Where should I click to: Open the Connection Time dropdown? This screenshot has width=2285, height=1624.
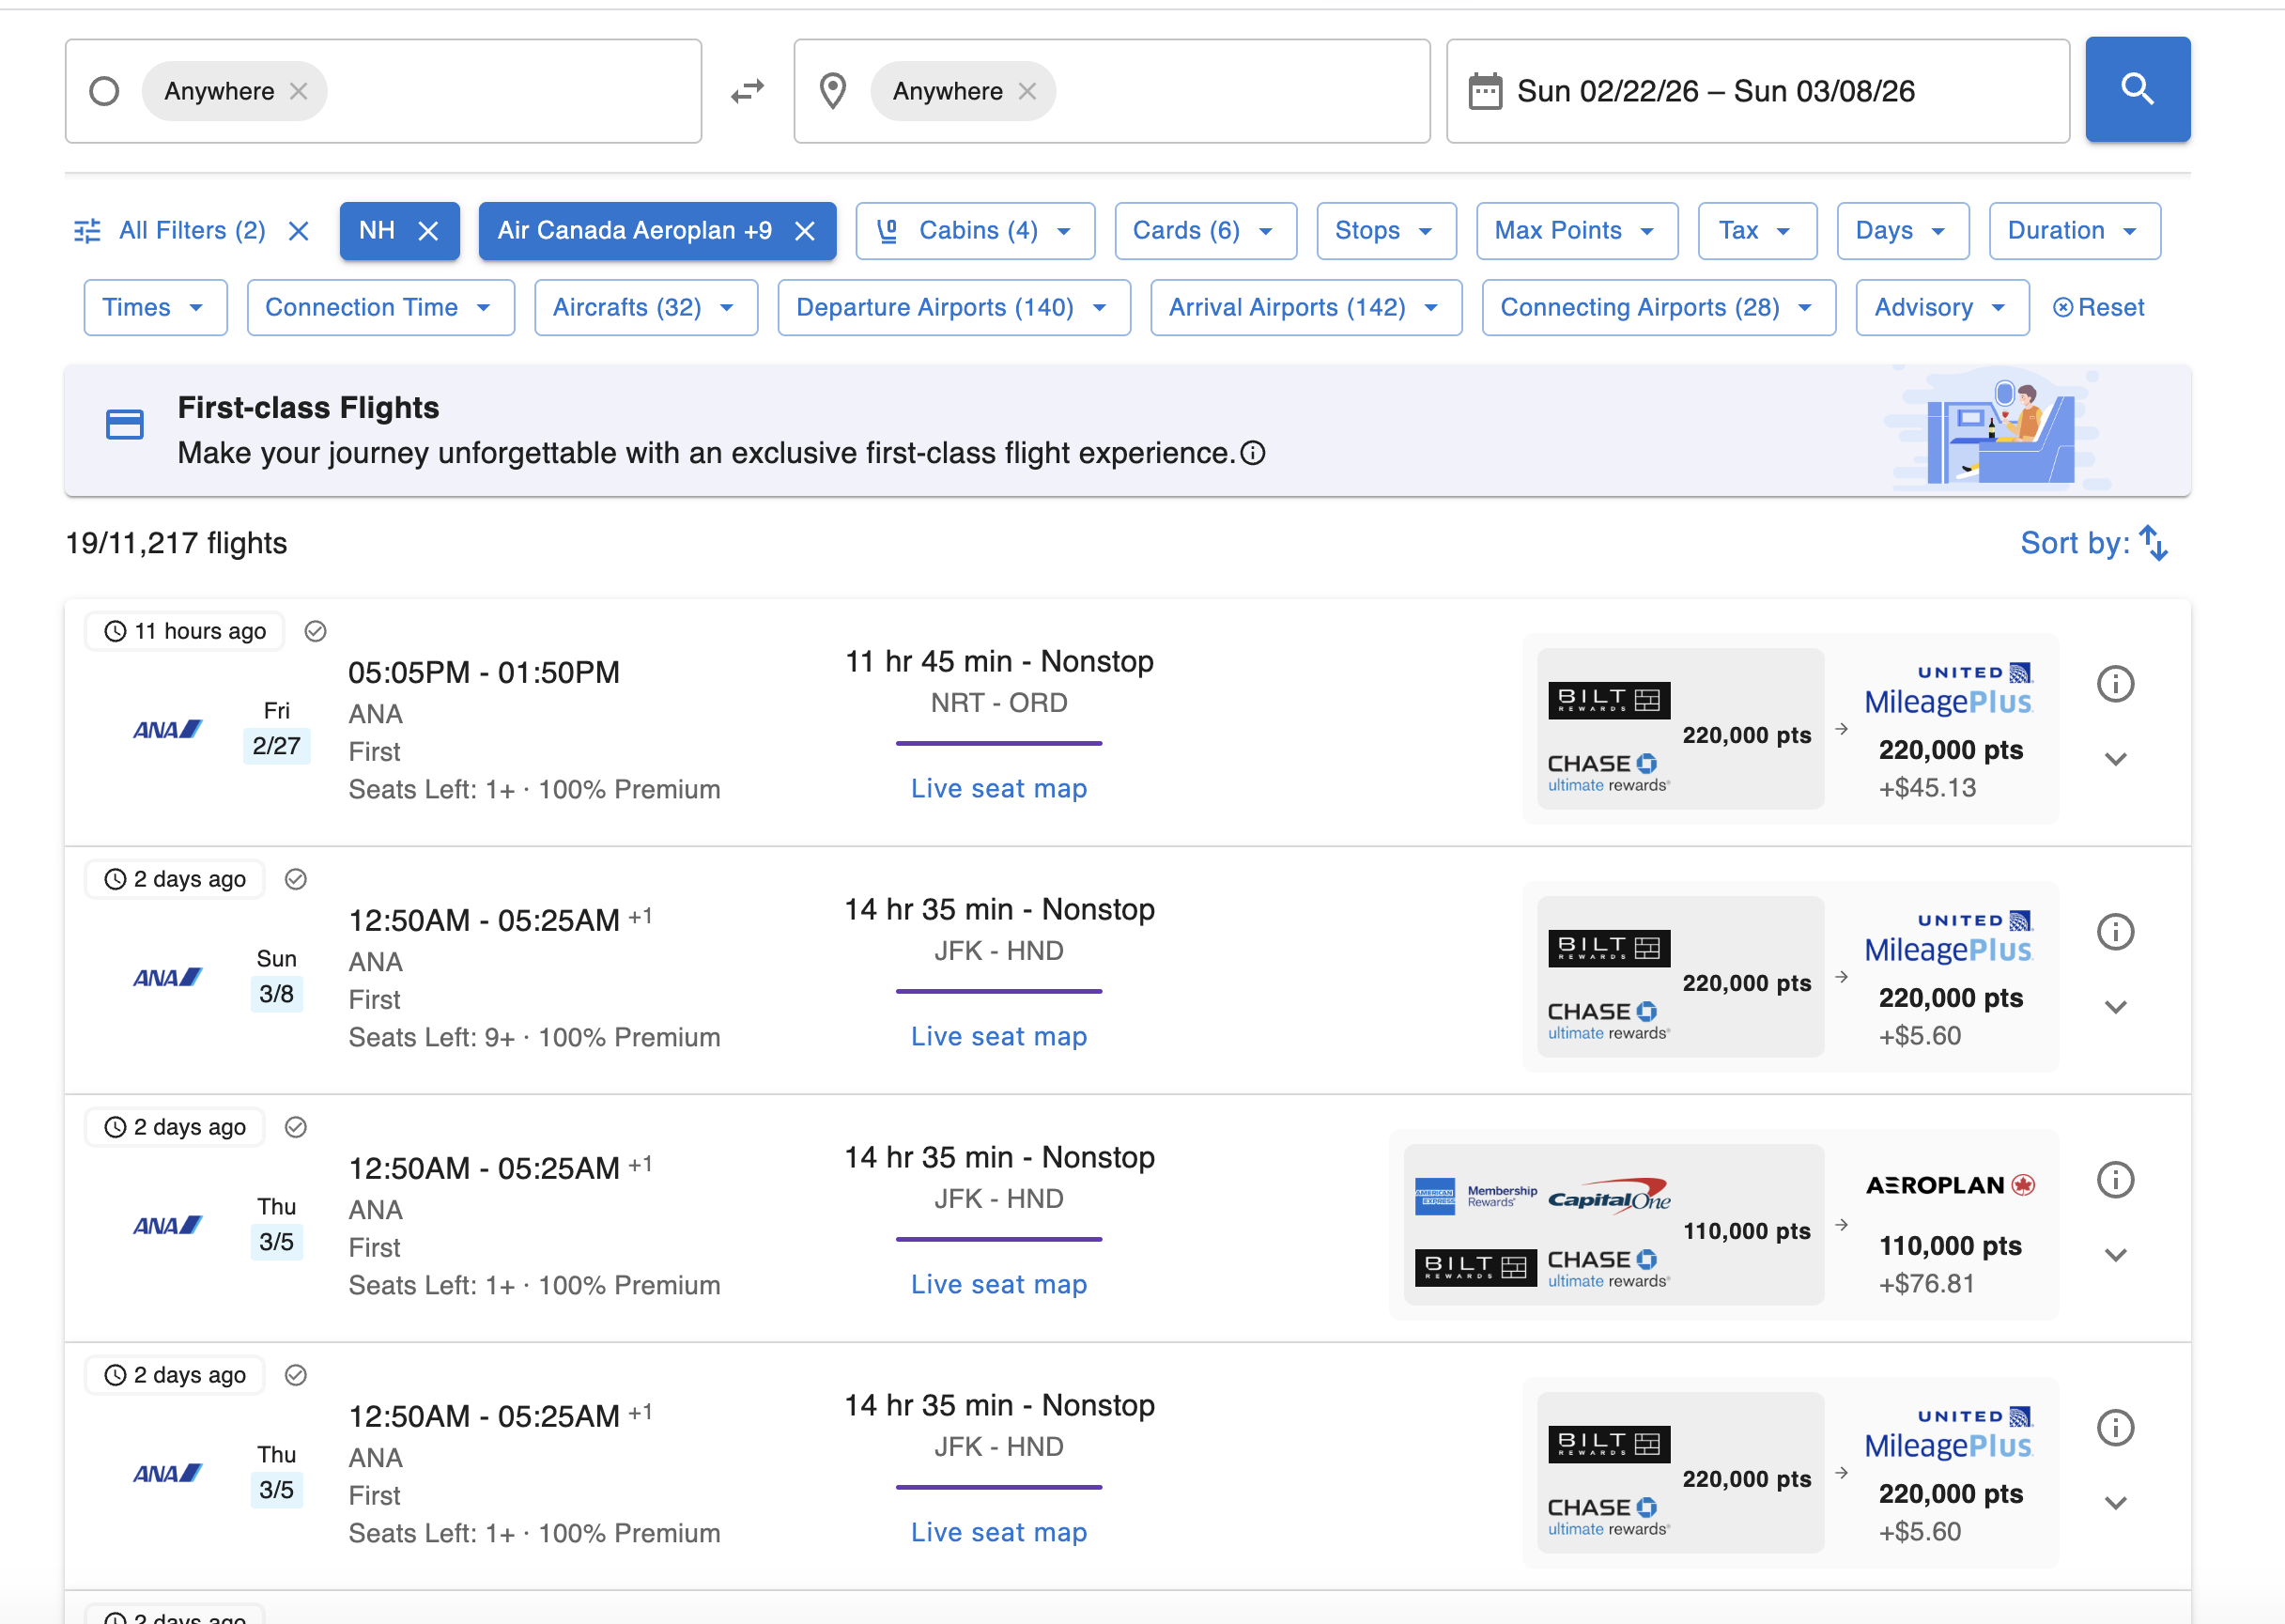(380, 307)
